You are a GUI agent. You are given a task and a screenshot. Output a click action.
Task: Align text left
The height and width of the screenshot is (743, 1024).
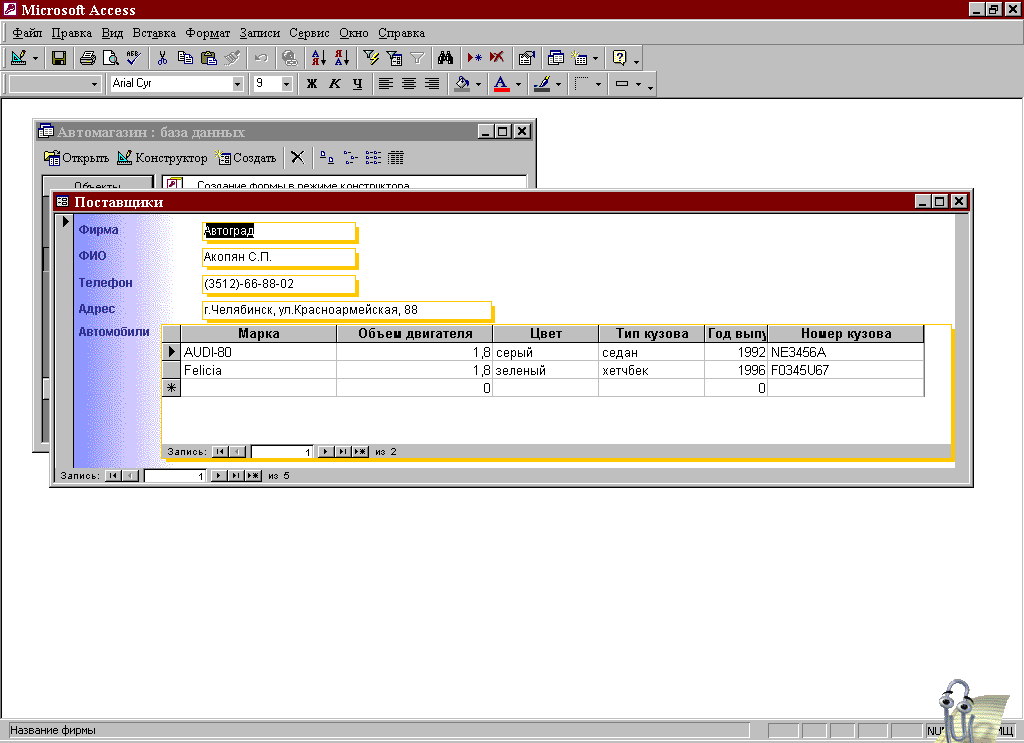point(386,84)
